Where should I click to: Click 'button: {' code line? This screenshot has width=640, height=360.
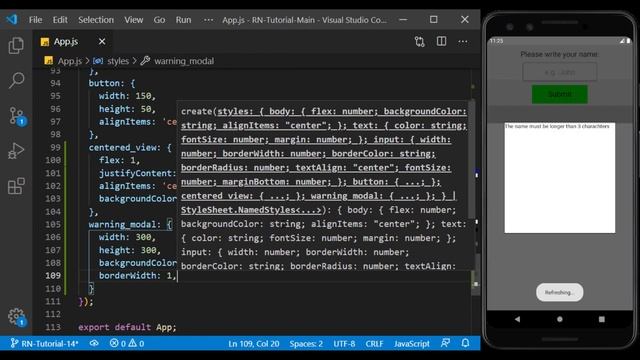(x=112, y=83)
